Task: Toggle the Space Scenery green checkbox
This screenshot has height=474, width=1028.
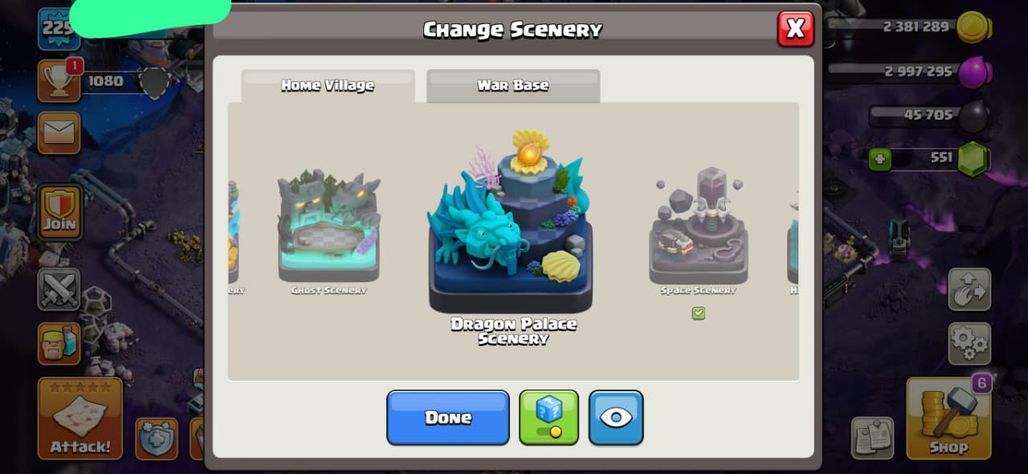Action: [x=698, y=313]
